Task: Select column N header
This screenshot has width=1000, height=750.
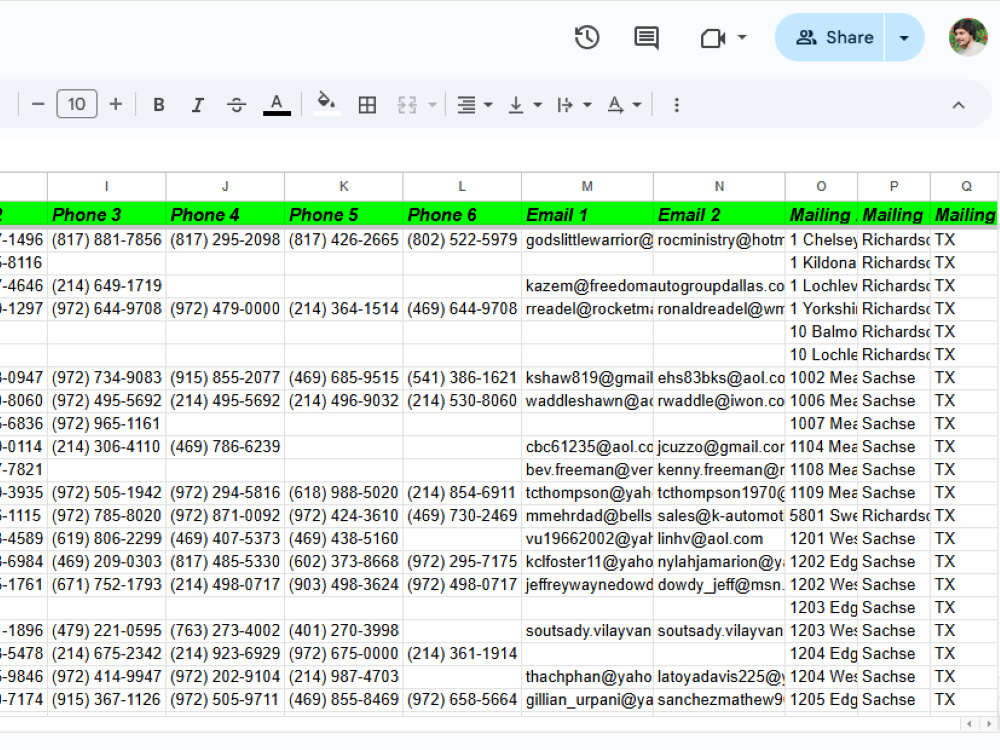Action: 719,186
